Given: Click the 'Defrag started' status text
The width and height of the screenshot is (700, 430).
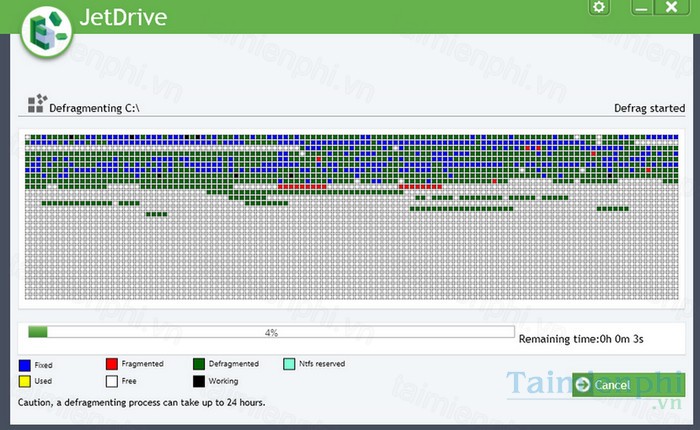Looking at the screenshot, I should click(x=650, y=108).
